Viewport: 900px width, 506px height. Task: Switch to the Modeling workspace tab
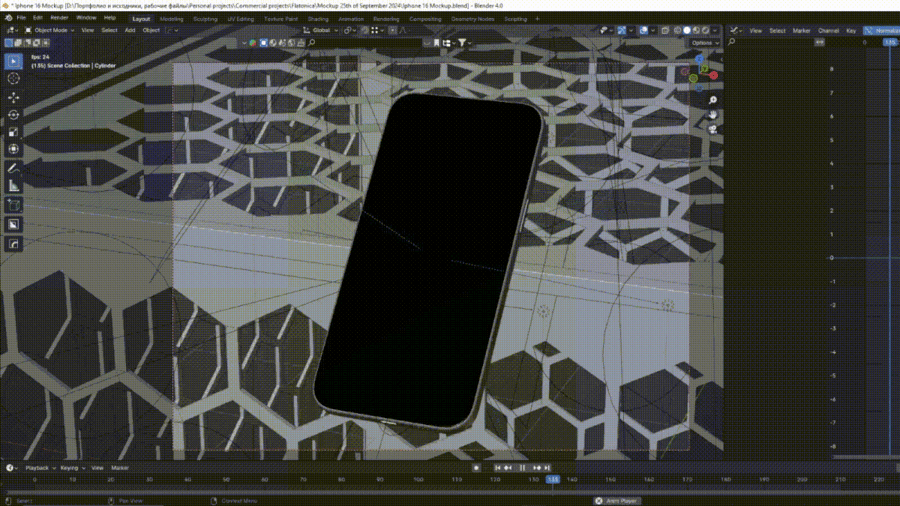(x=171, y=18)
